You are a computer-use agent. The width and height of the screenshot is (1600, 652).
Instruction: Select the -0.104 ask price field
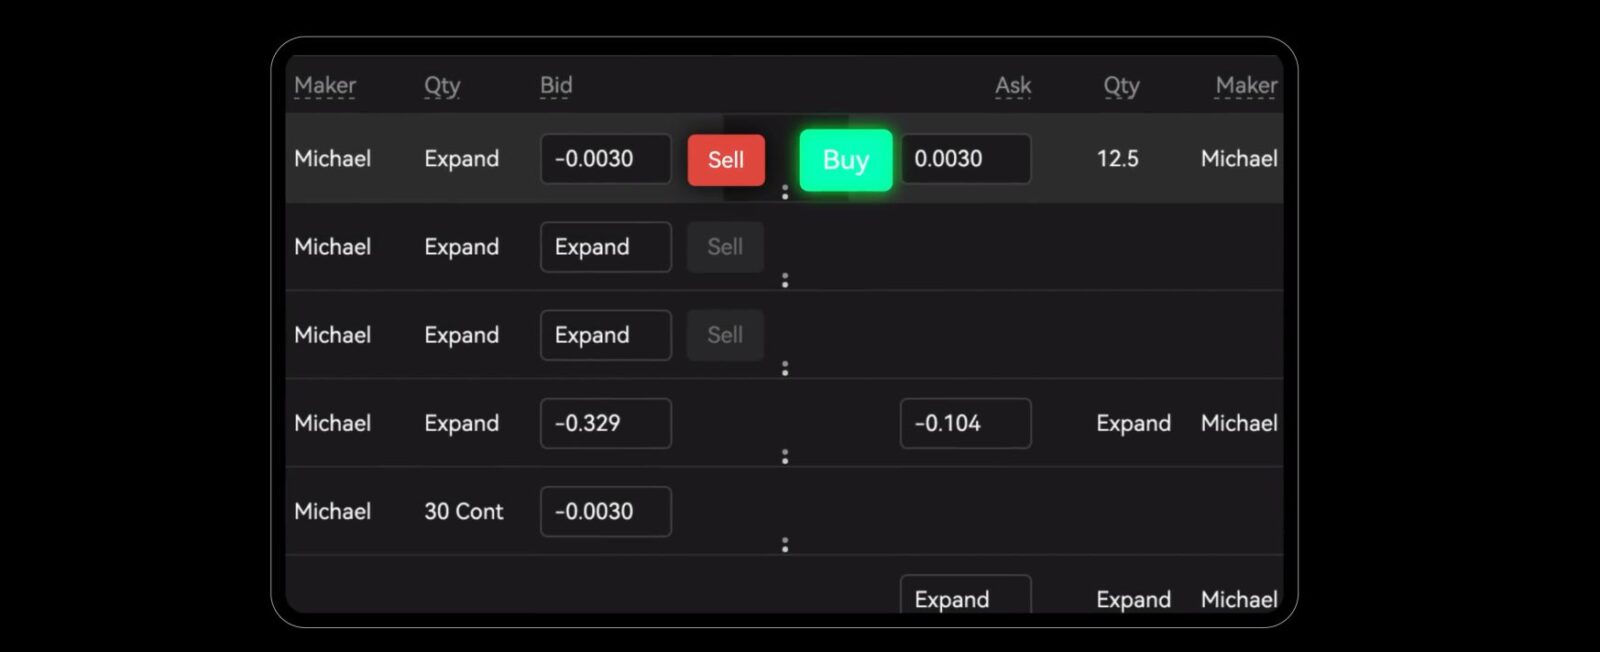coord(965,423)
